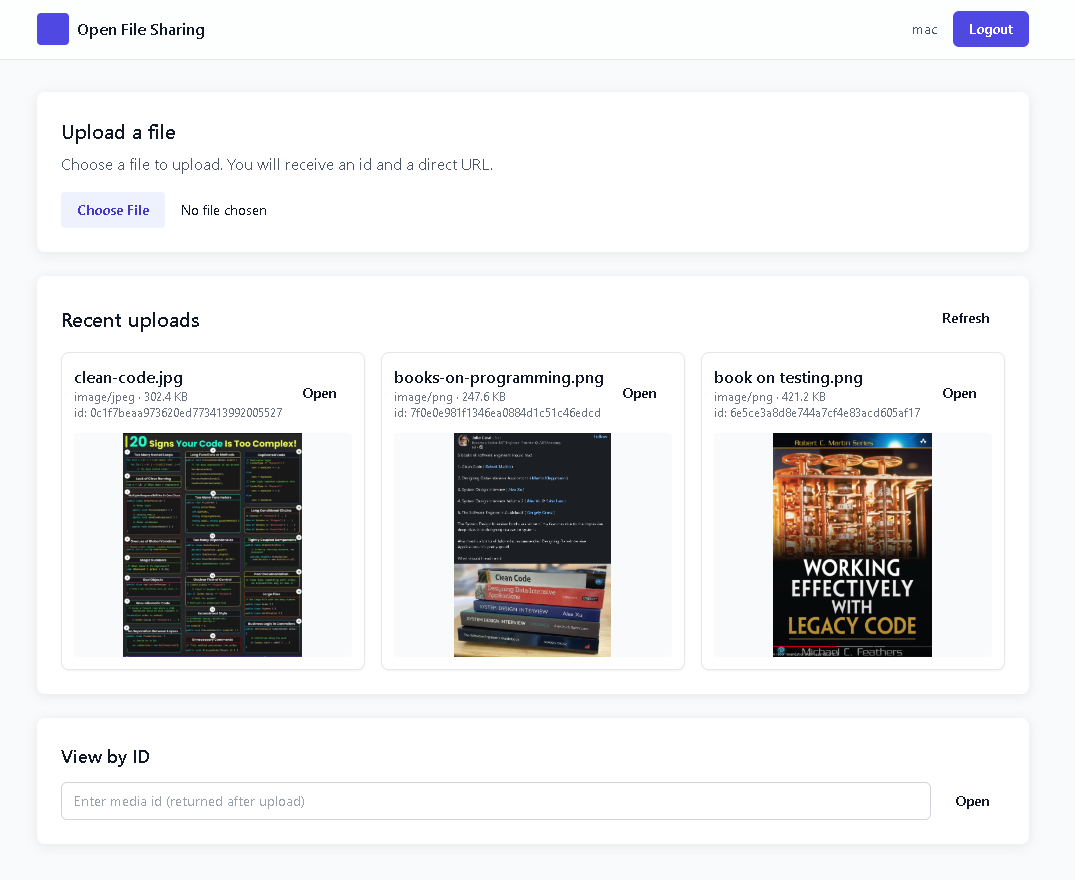Refresh the recent uploads list
Viewport: 1075px width, 880px height.
(x=965, y=318)
